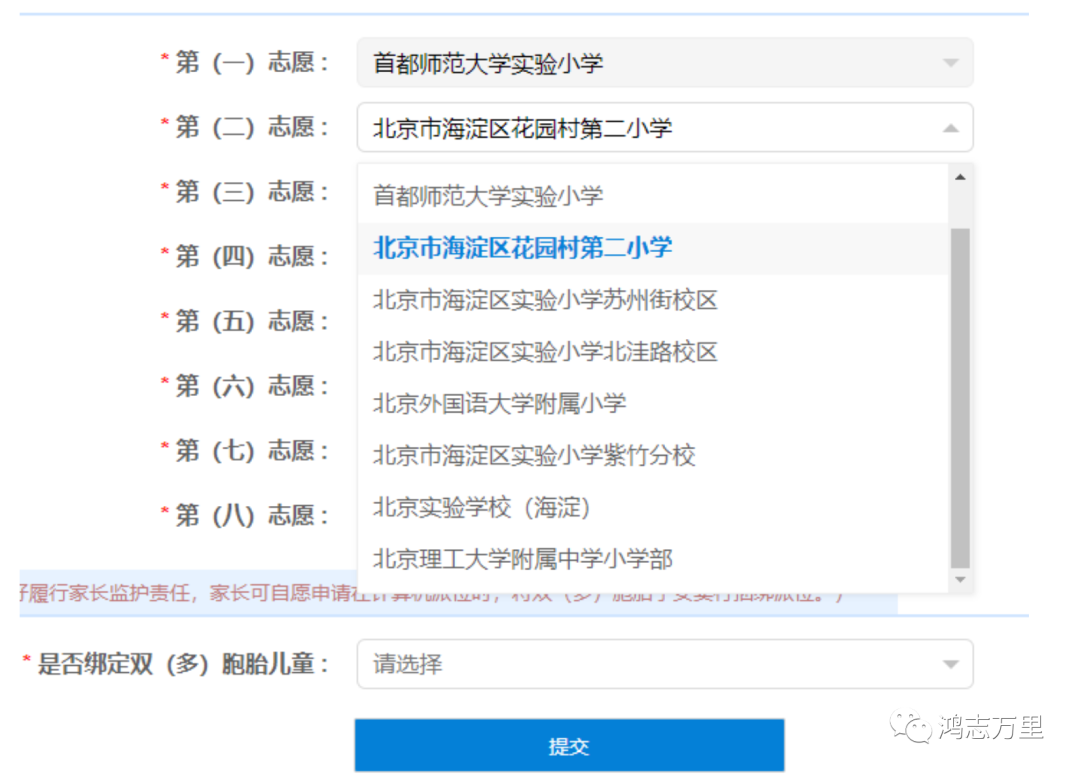Pick 北京市海淀区实验小学苏州街校区 option
This screenshot has height=775, width=1080.
[x=653, y=300]
